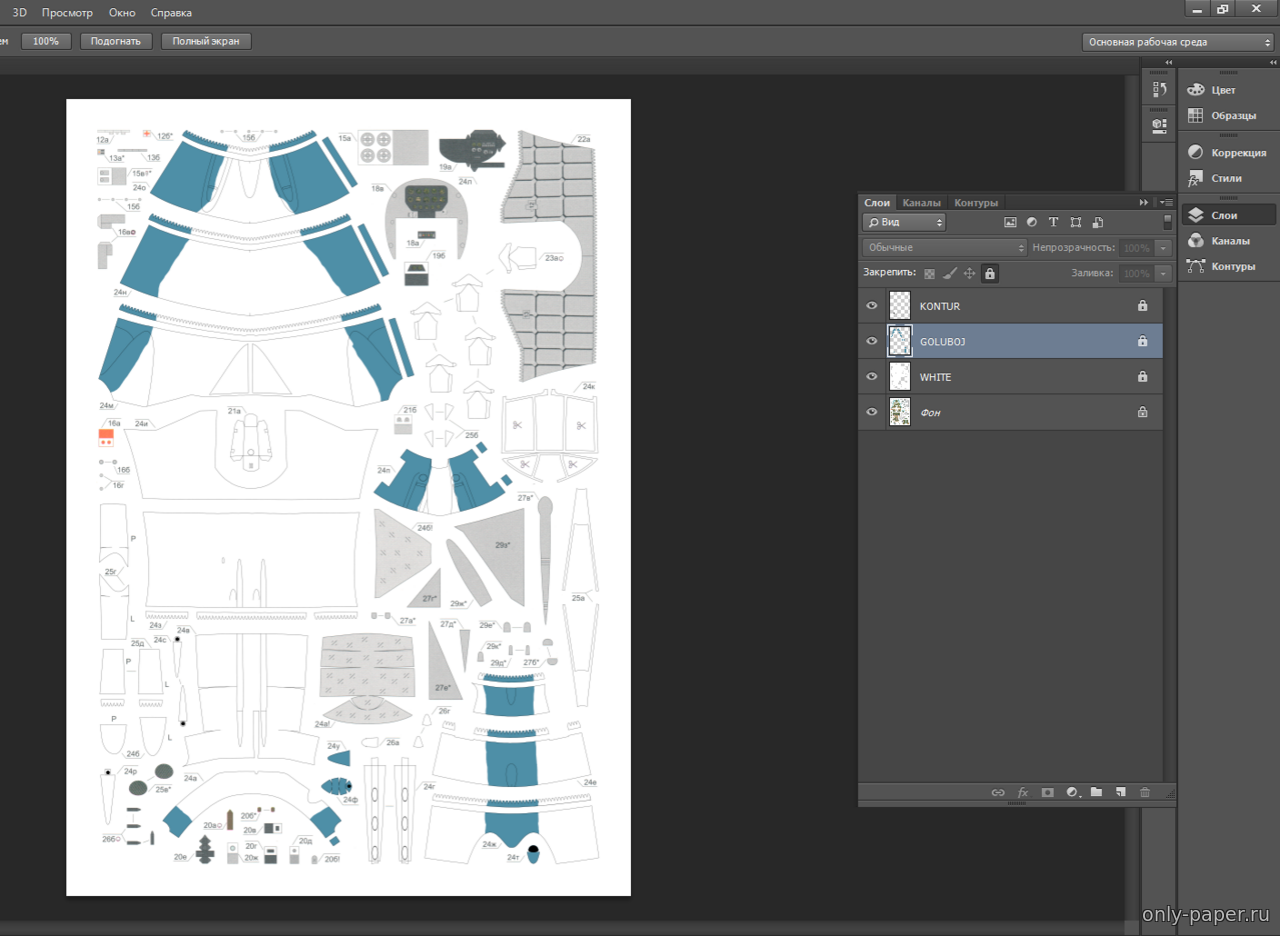Toggle the lock all button
Screen dimensions: 1280x936
989,273
